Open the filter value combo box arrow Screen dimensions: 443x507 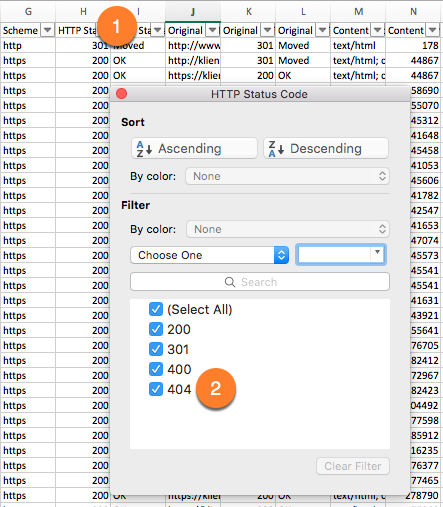pos(377,252)
